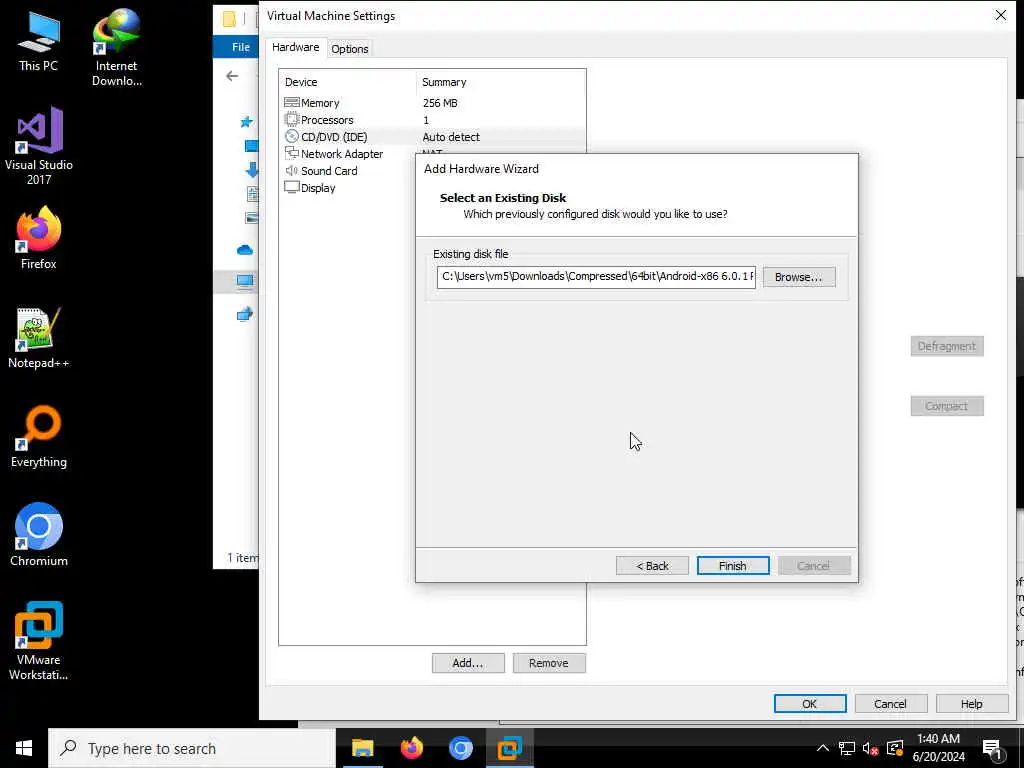
Task: Click Auto detect summary for CD/DVD
Action: [451, 136]
